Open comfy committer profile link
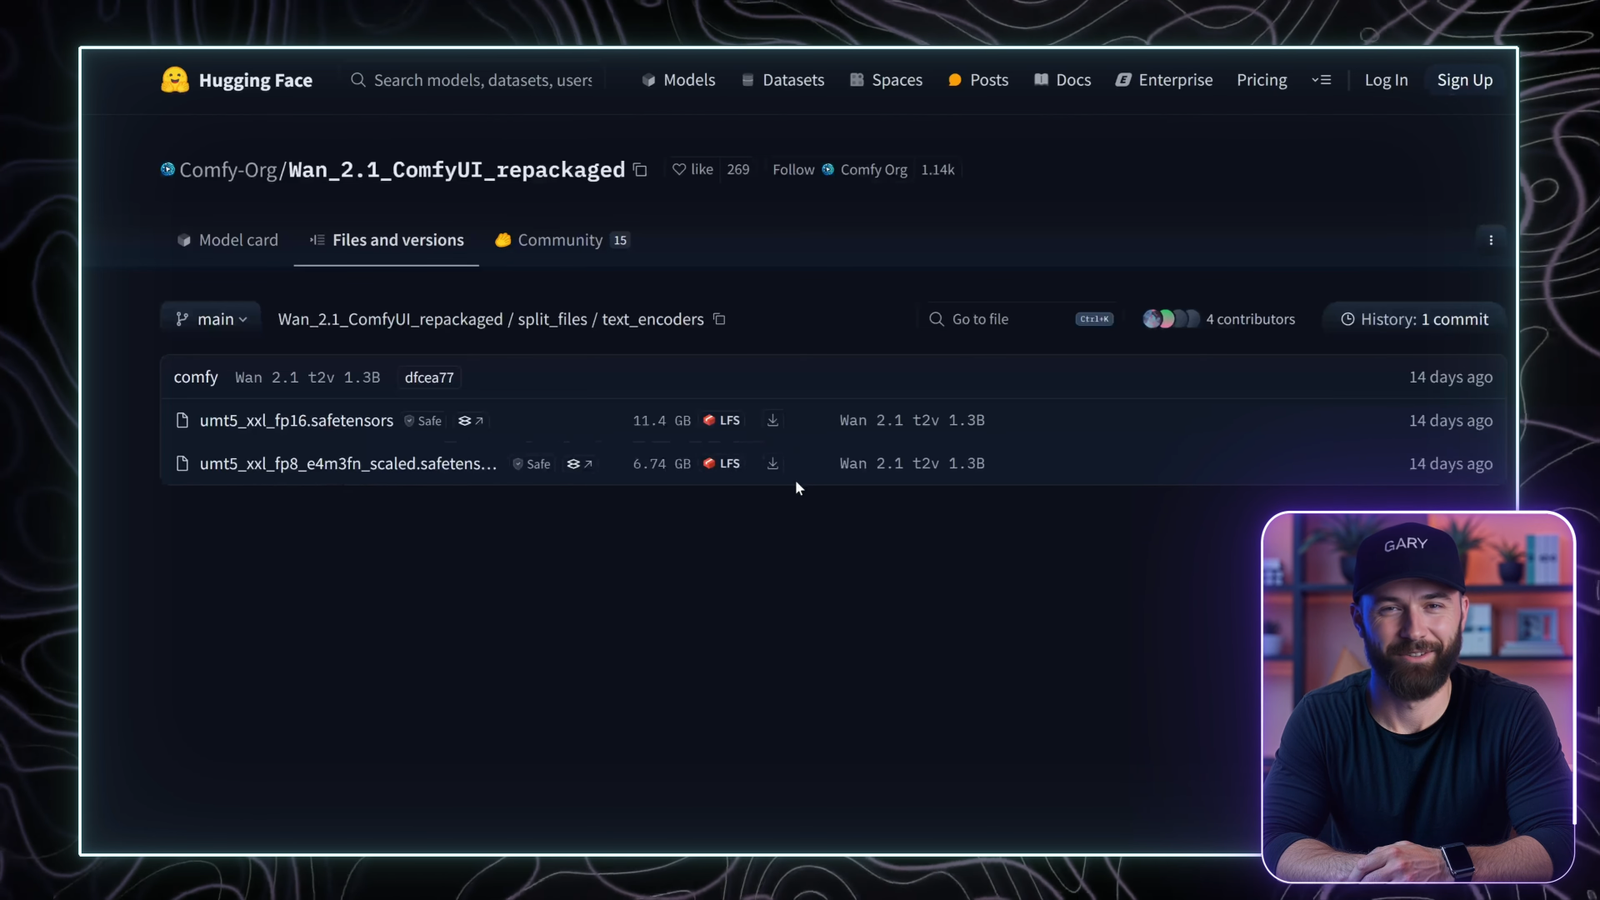The image size is (1600, 900). point(196,377)
